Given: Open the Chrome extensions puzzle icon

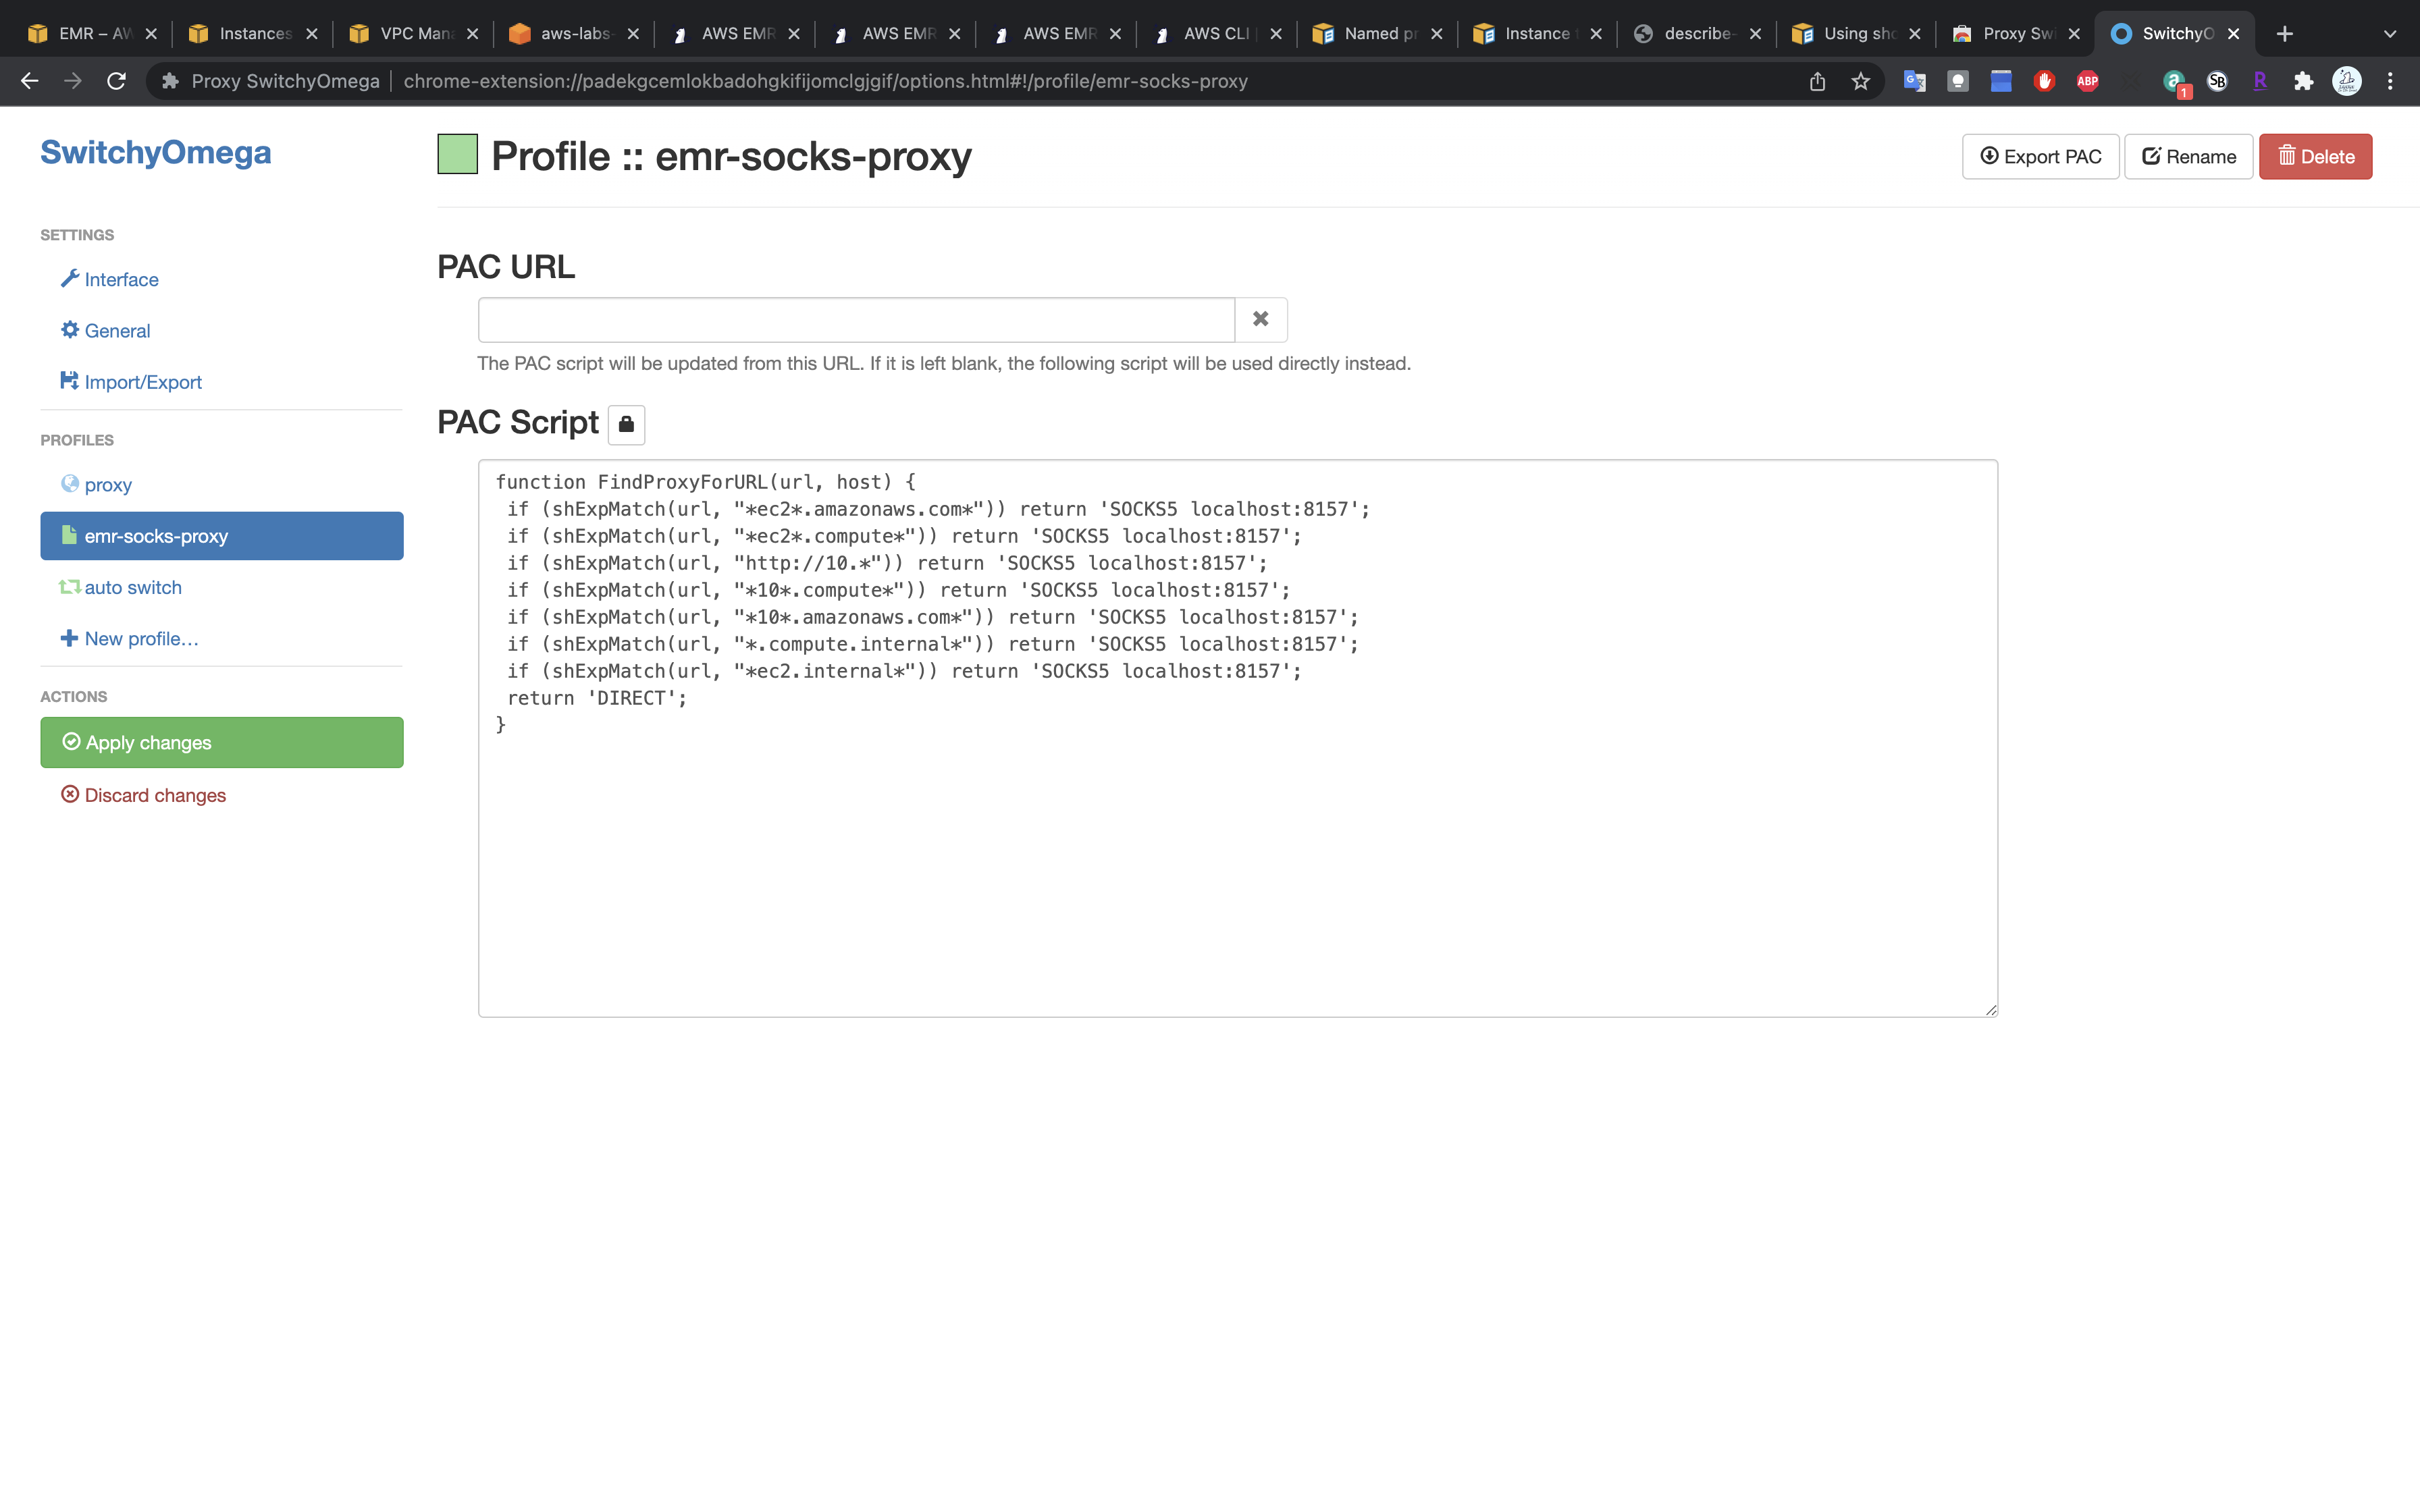Looking at the screenshot, I should [2304, 81].
